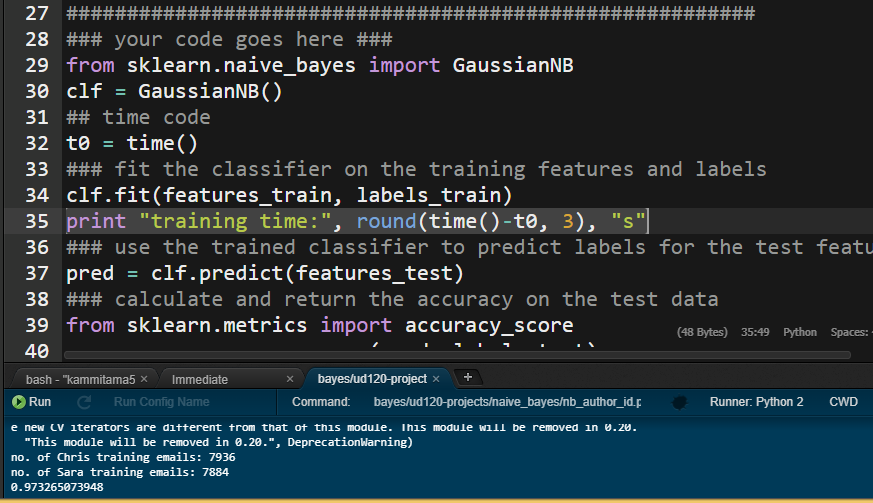Close the bayes/ud120-project run tab
The width and height of the screenshot is (873, 503).
coord(436,379)
